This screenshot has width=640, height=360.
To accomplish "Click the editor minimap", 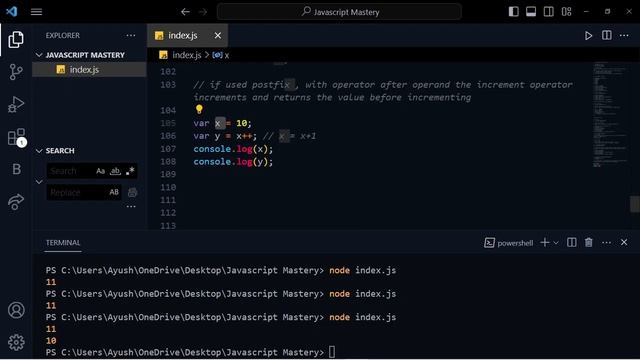I will pos(609,114).
